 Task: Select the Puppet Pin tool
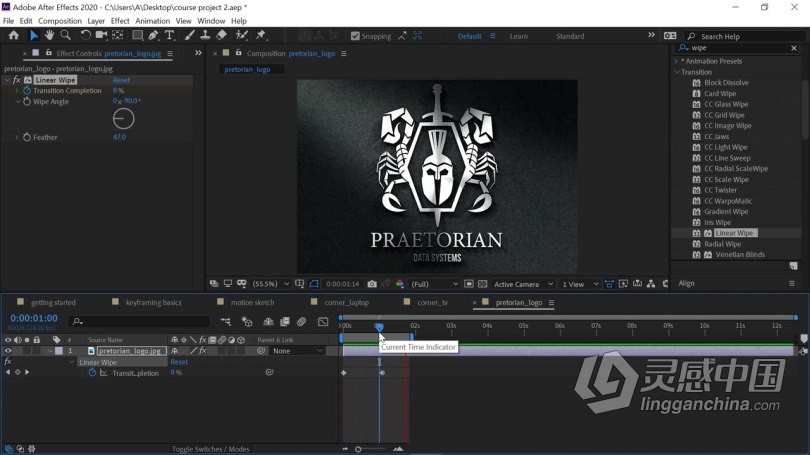click(261, 35)
